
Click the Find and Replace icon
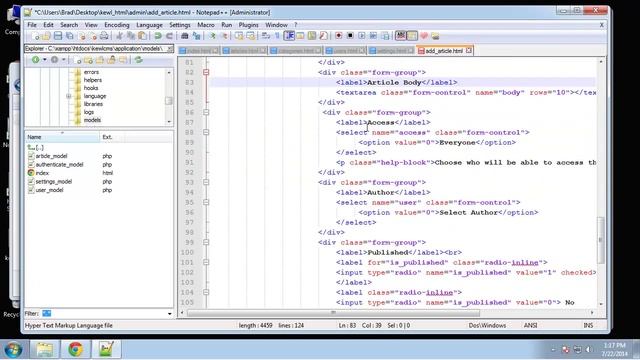pyautogui.click(x=196, y=36)
